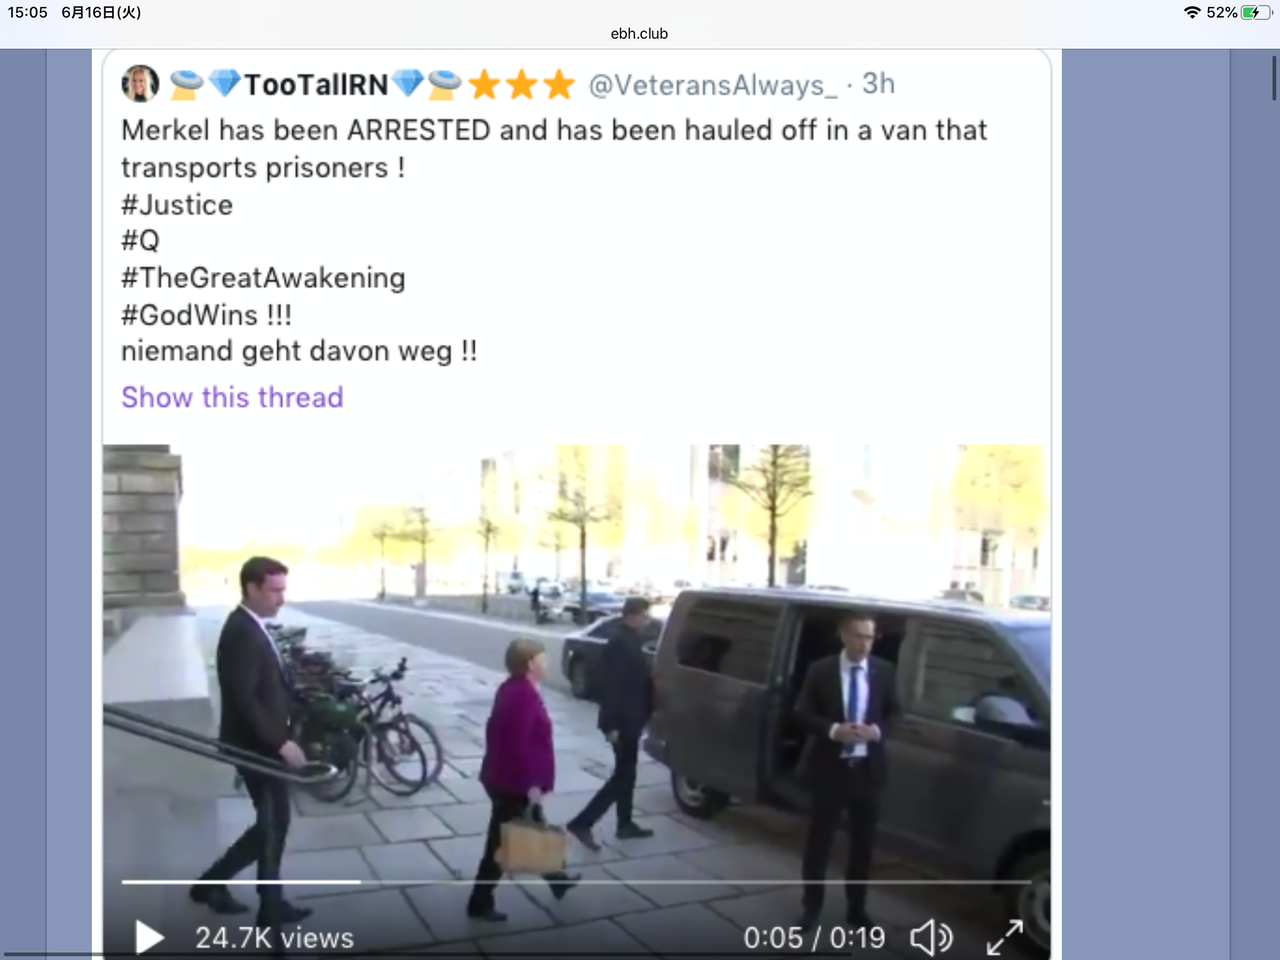This screenshot has width=1280, height=960.
Task: Click the 0:05 / 0:19 time display
Action: 814,938
